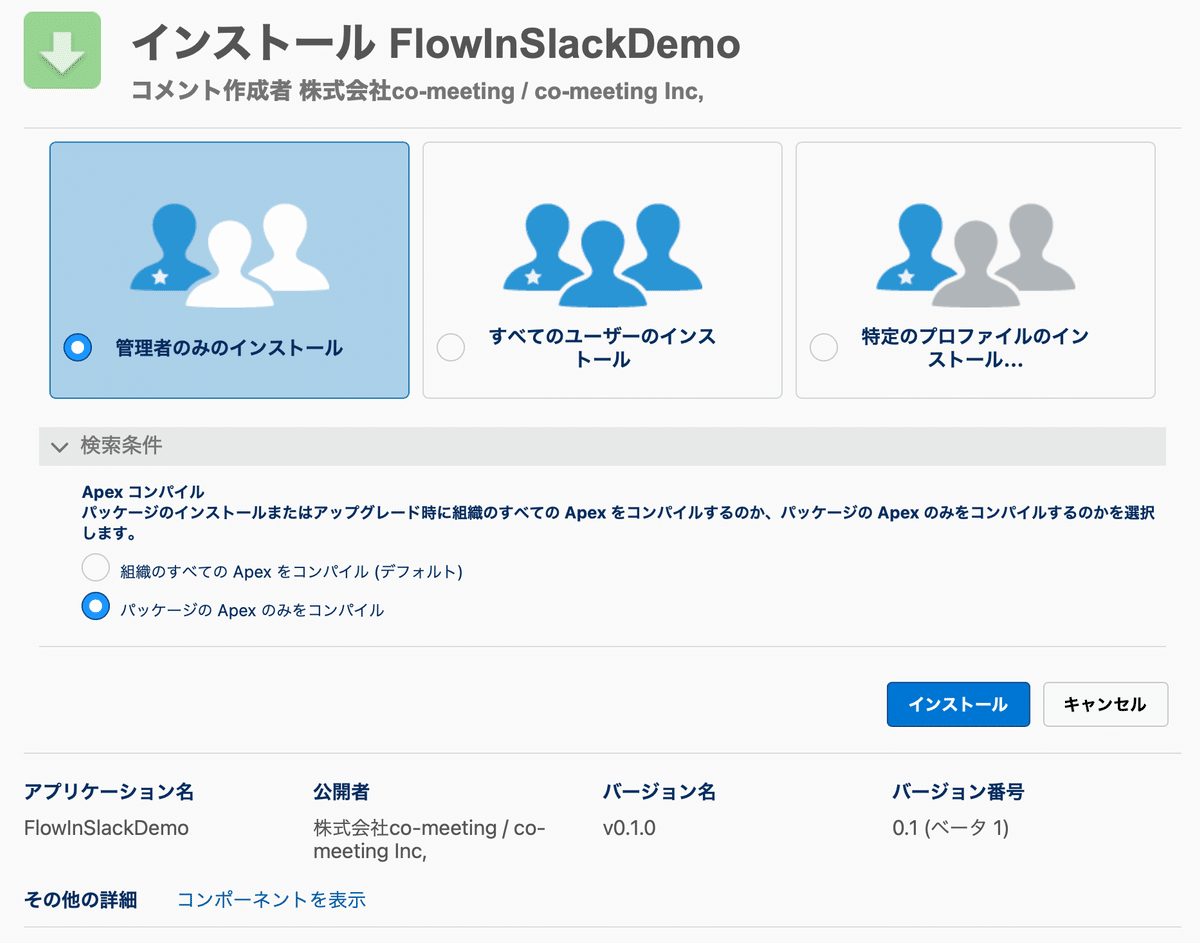Click the all-users group illustration icon
1200x943 pixels.
click(603, 255)
